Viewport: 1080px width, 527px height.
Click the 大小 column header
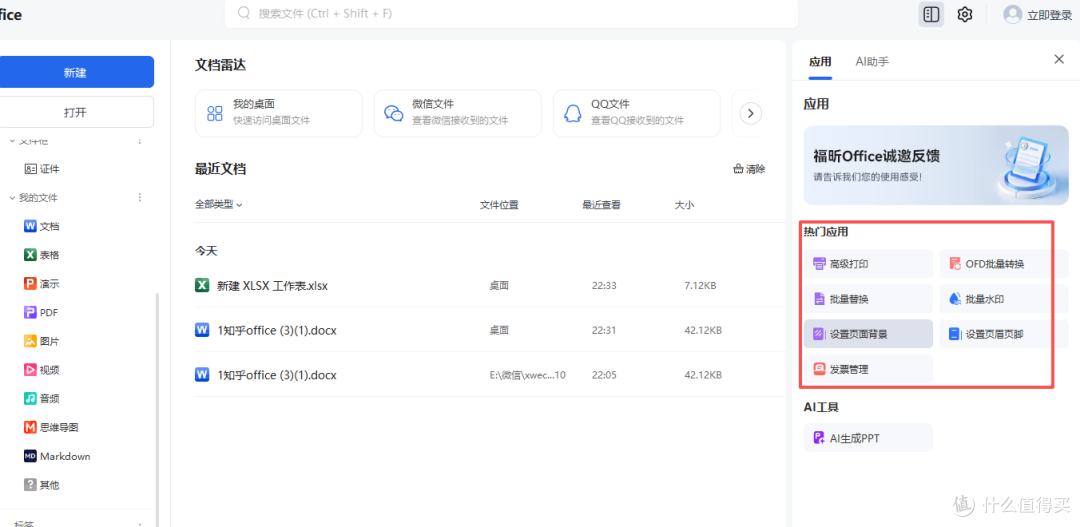tap(685, 205)
